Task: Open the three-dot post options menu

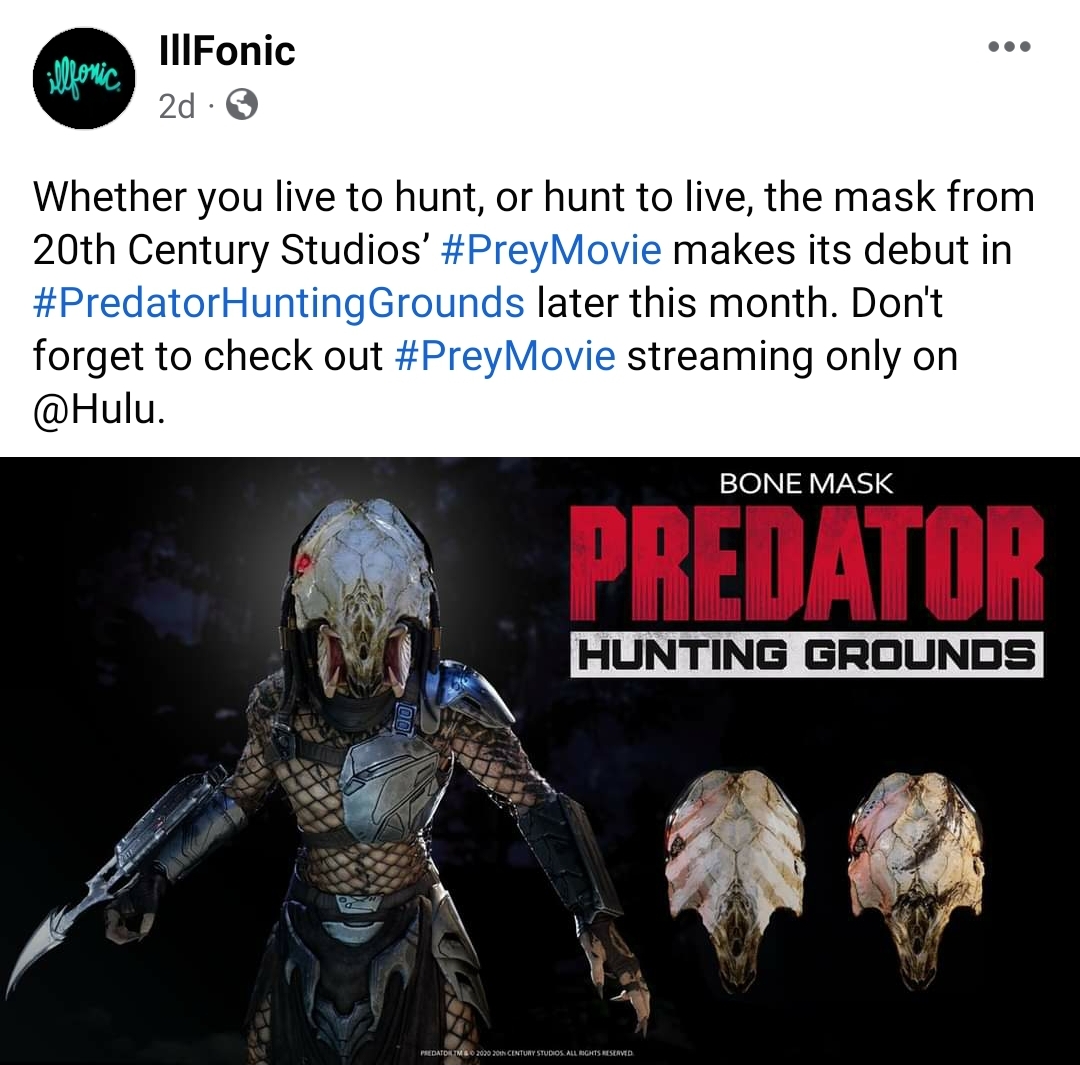Action: pos(1009,47)
